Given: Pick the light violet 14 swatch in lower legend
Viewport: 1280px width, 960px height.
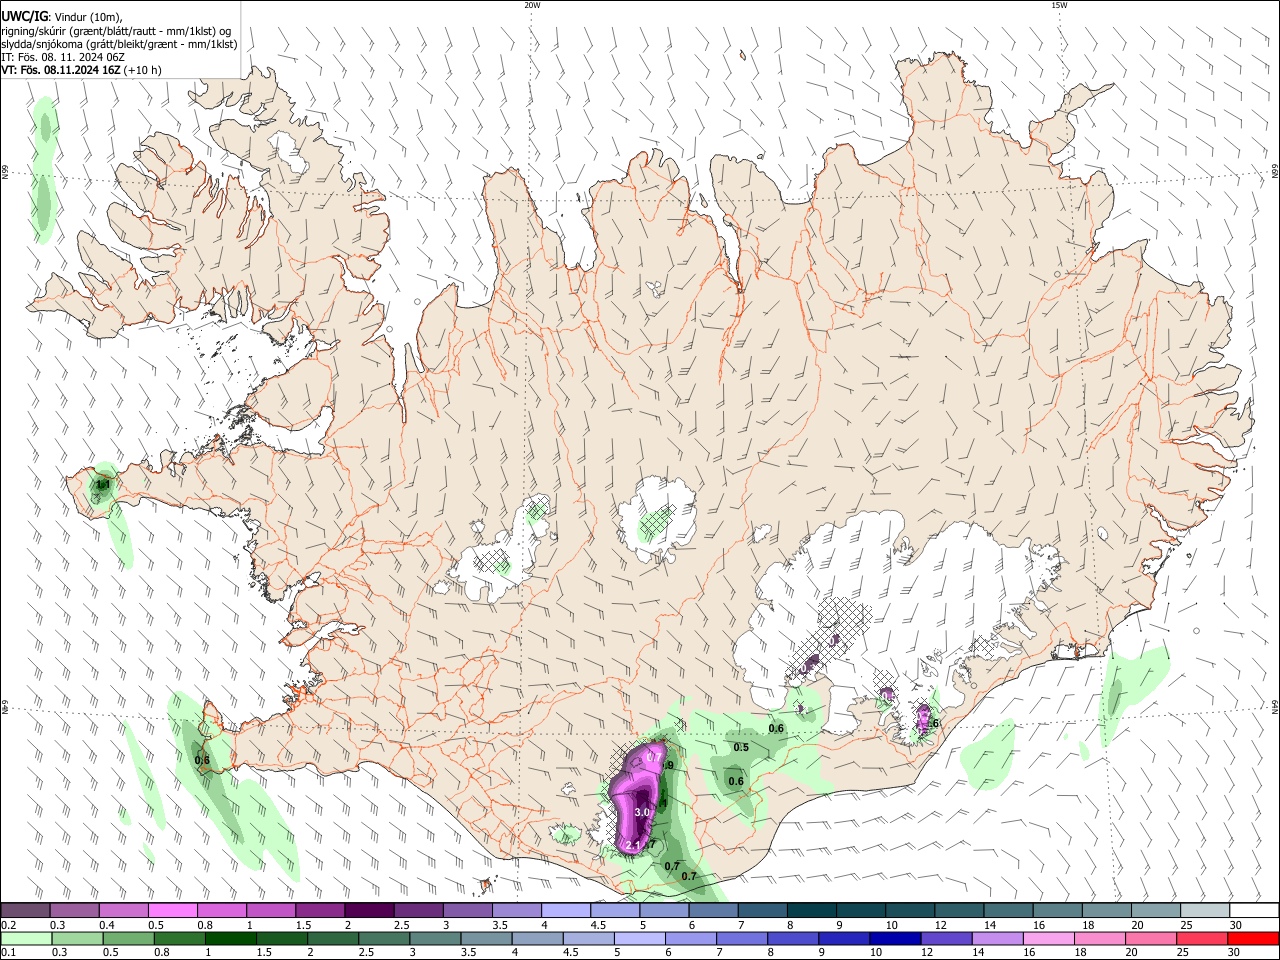Looking at the screenshot, I should pyautogui.click(x=998, y=938).
